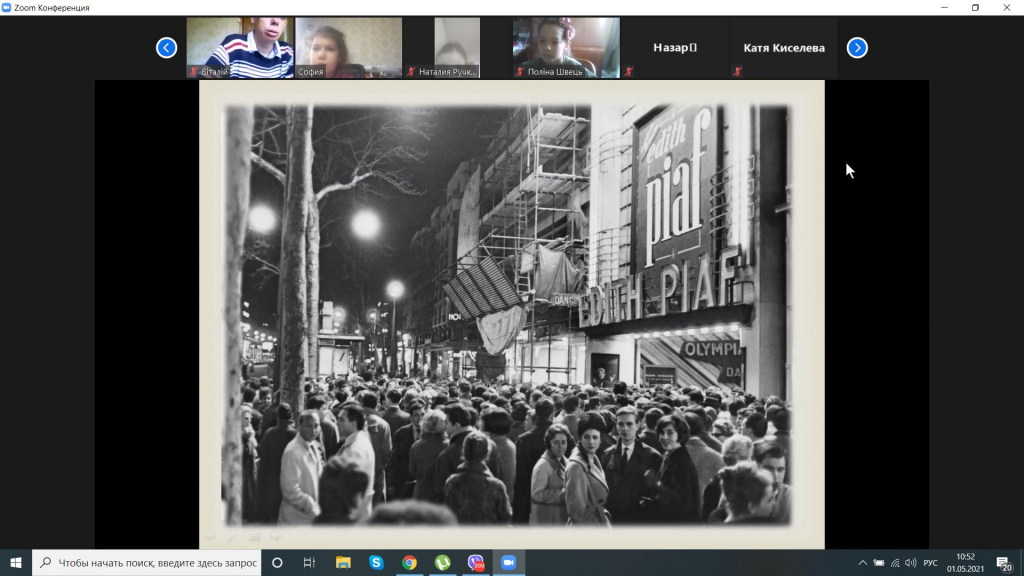The width and height of the screenshot is (1024, 576).
Task: Open the Windows Start menu
Action: pos(16,562)
